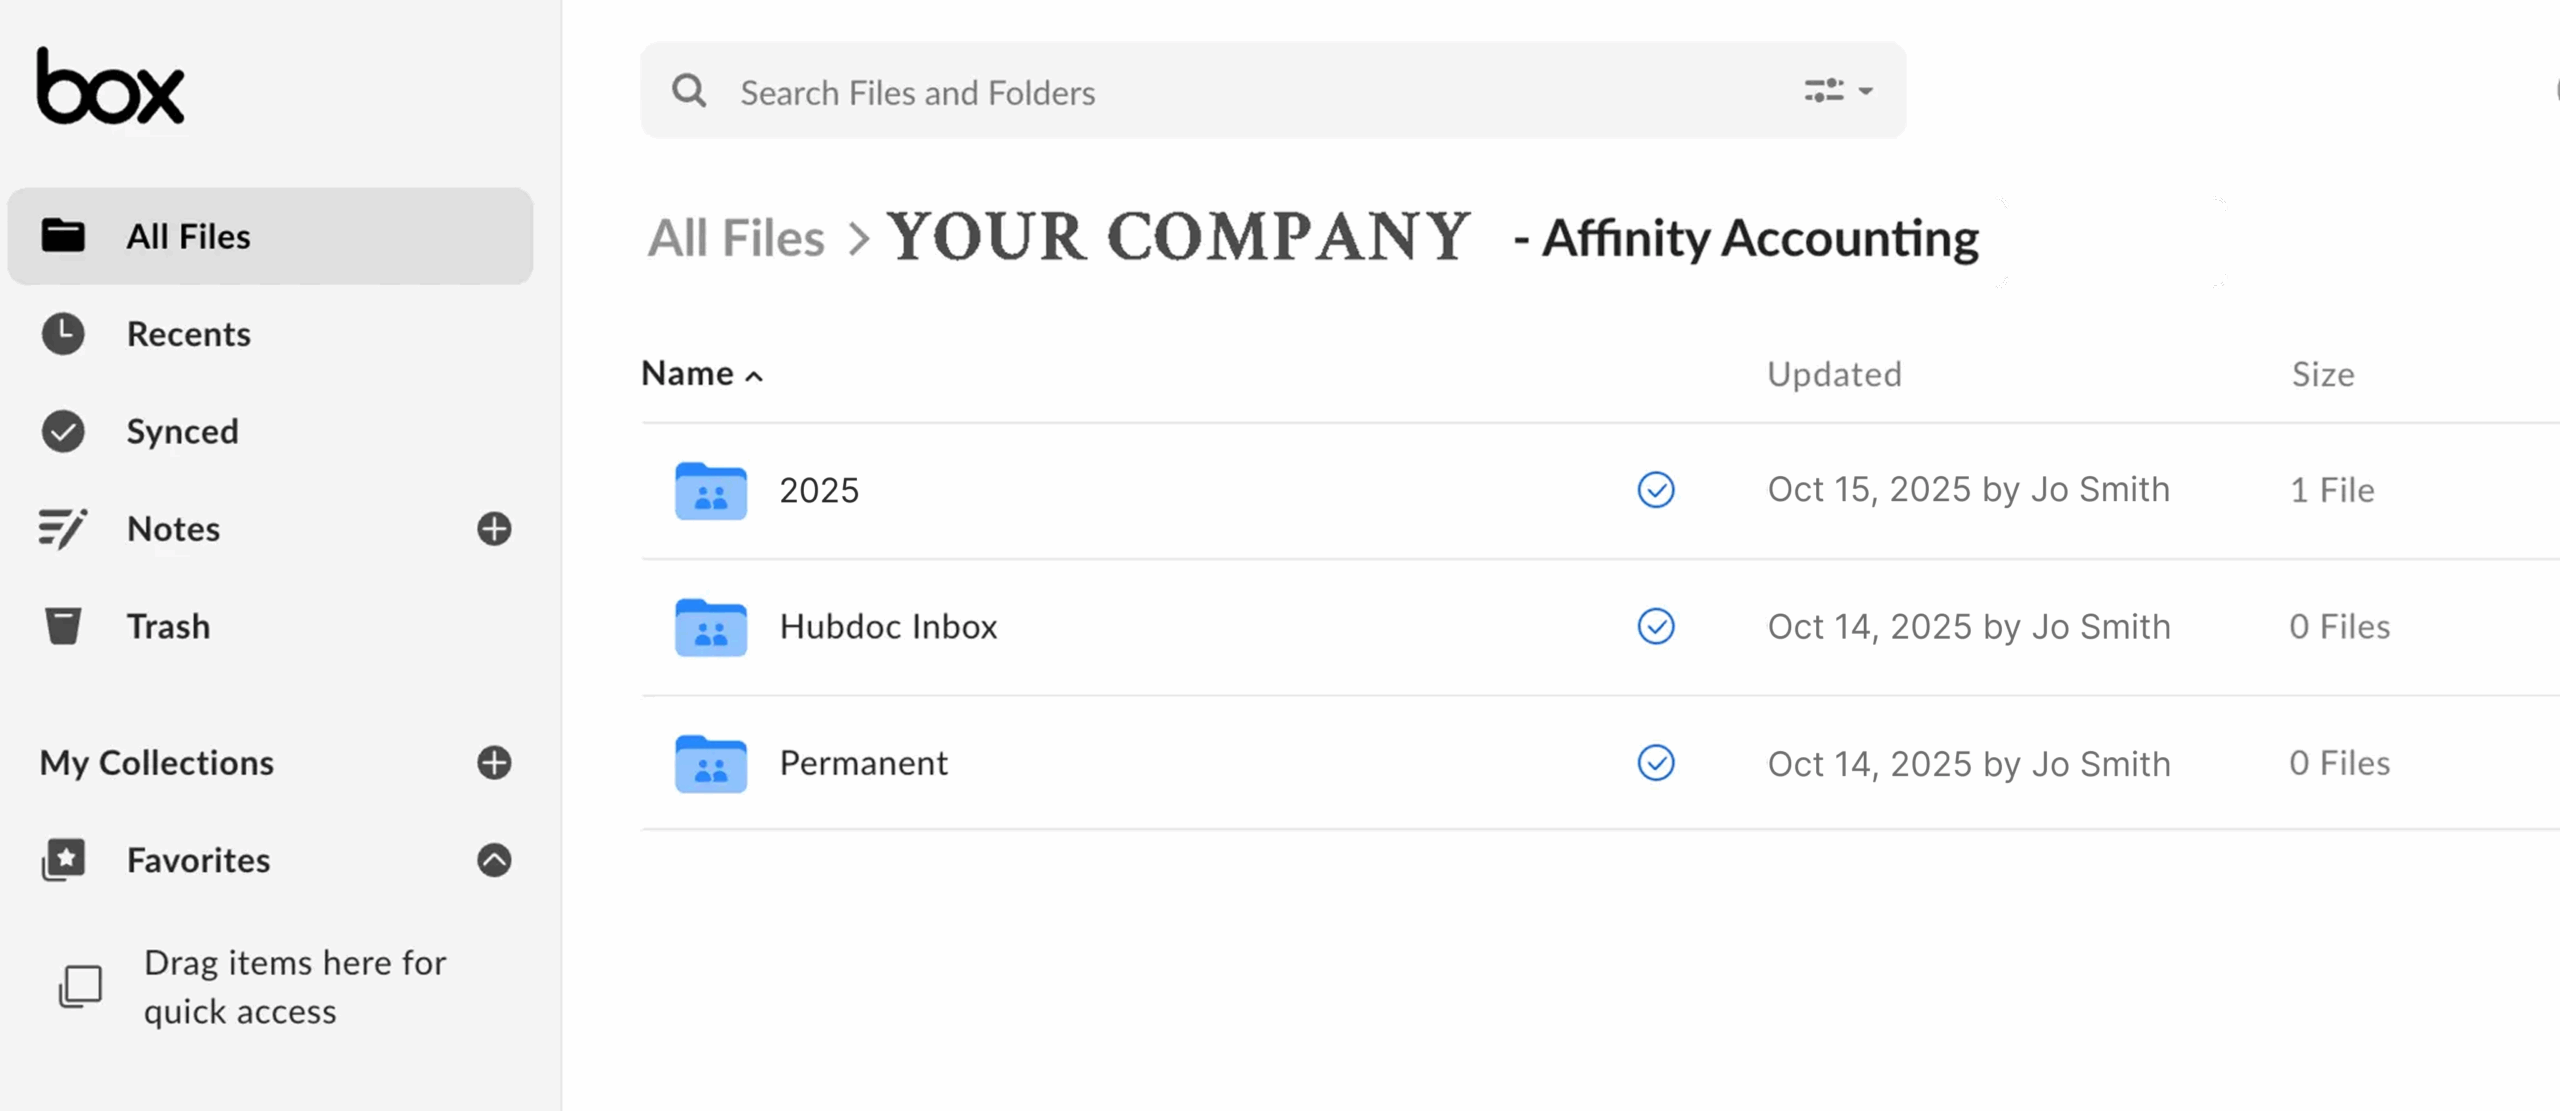This screenshot has width=2560, height=1111.
Task: Toggle sync checkmark for 2025 folder
Action: pyautogui.click(x=1656, y=489)
